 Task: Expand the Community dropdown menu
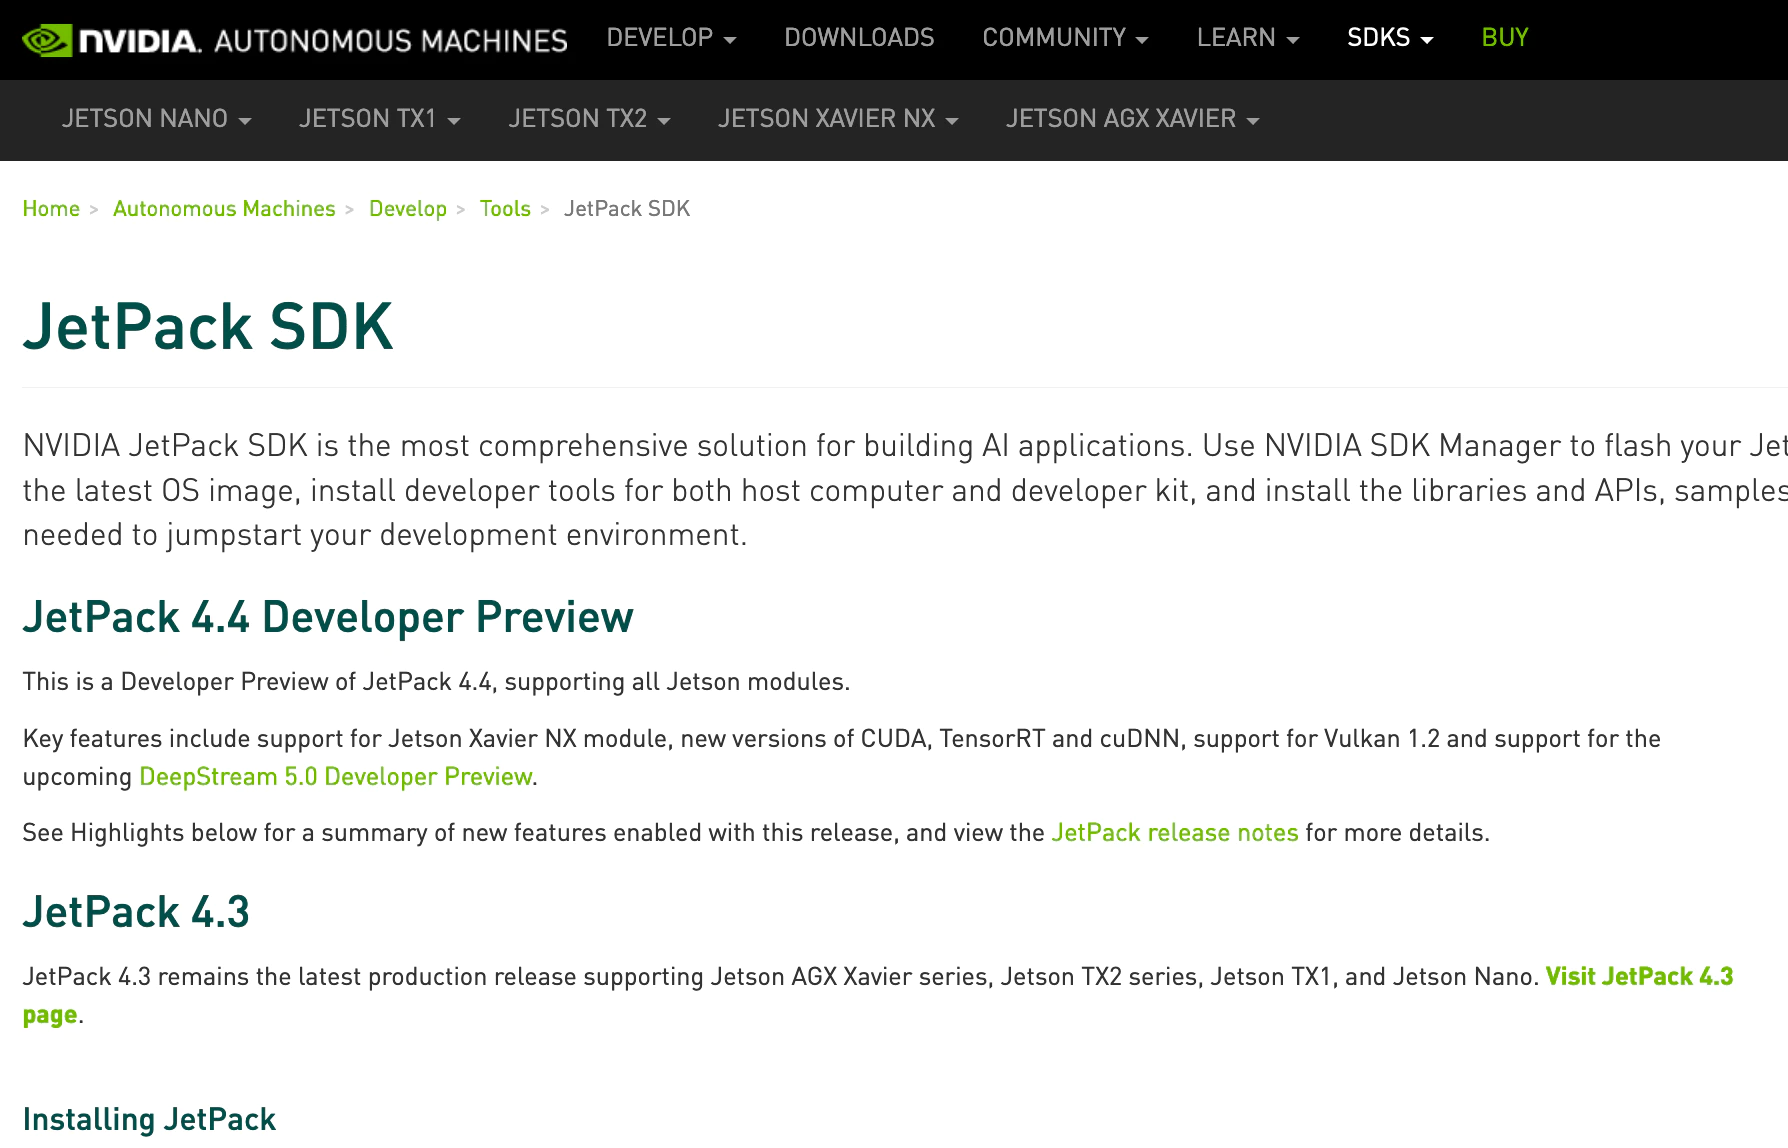pos(1065,38)
